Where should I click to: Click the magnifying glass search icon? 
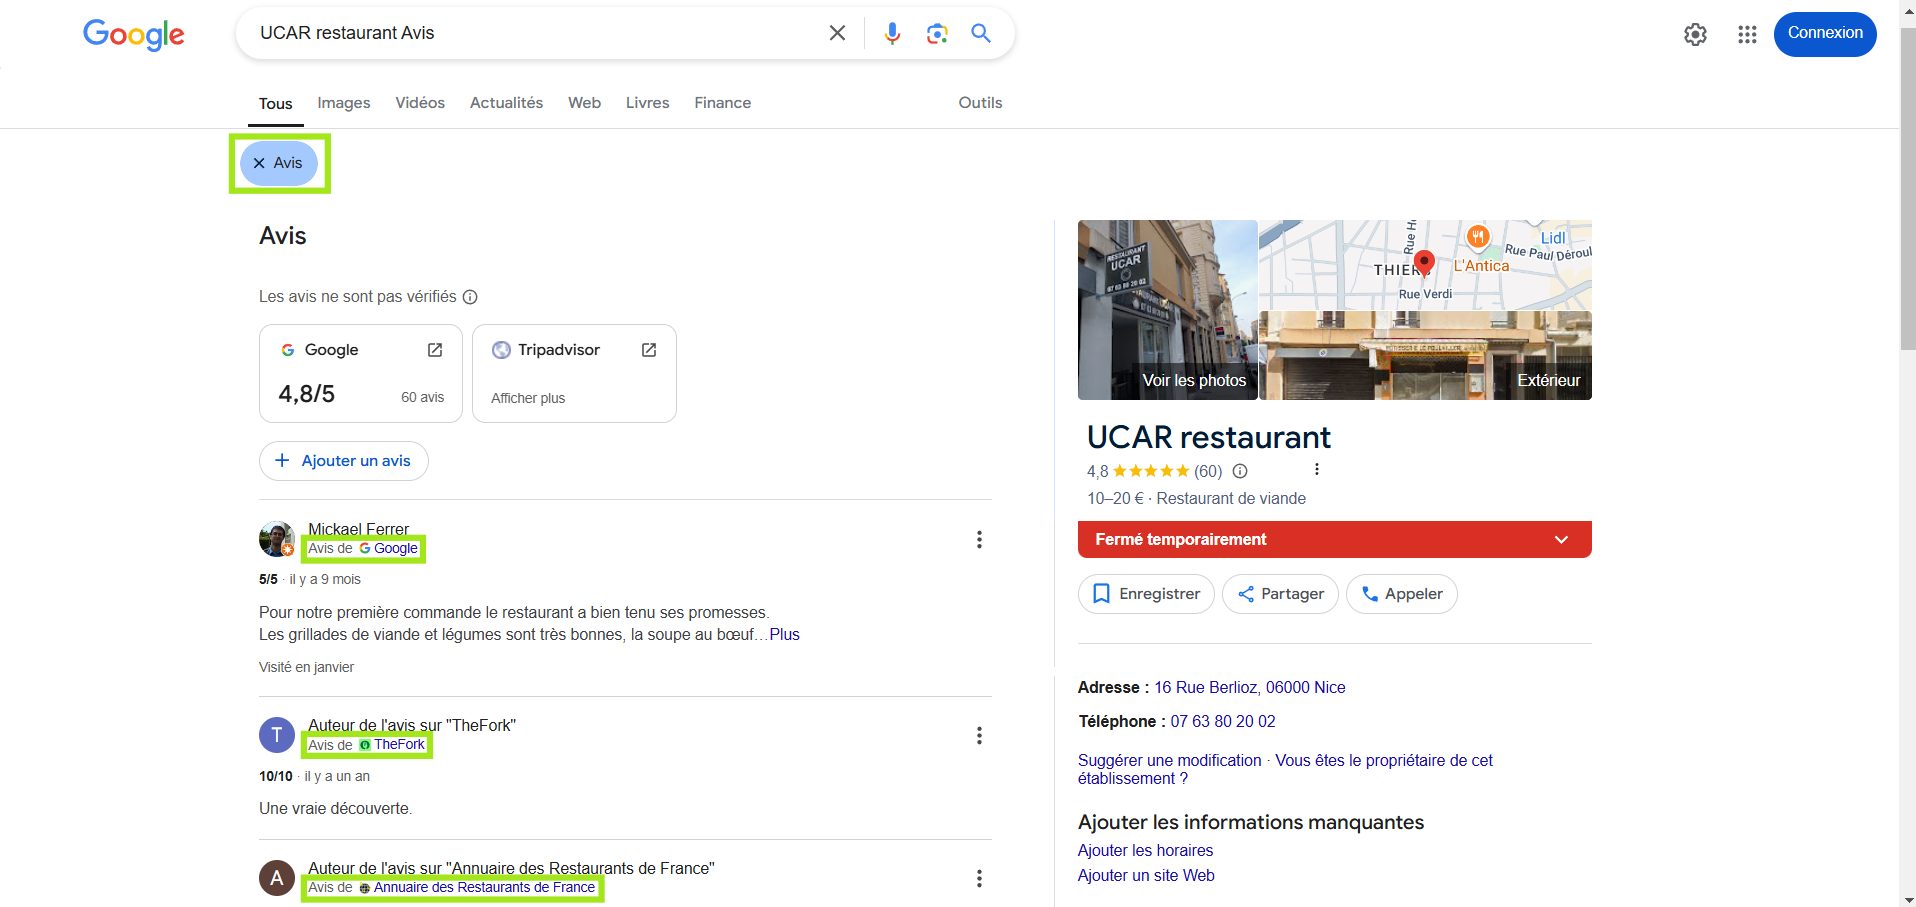[x=981, y=33]
